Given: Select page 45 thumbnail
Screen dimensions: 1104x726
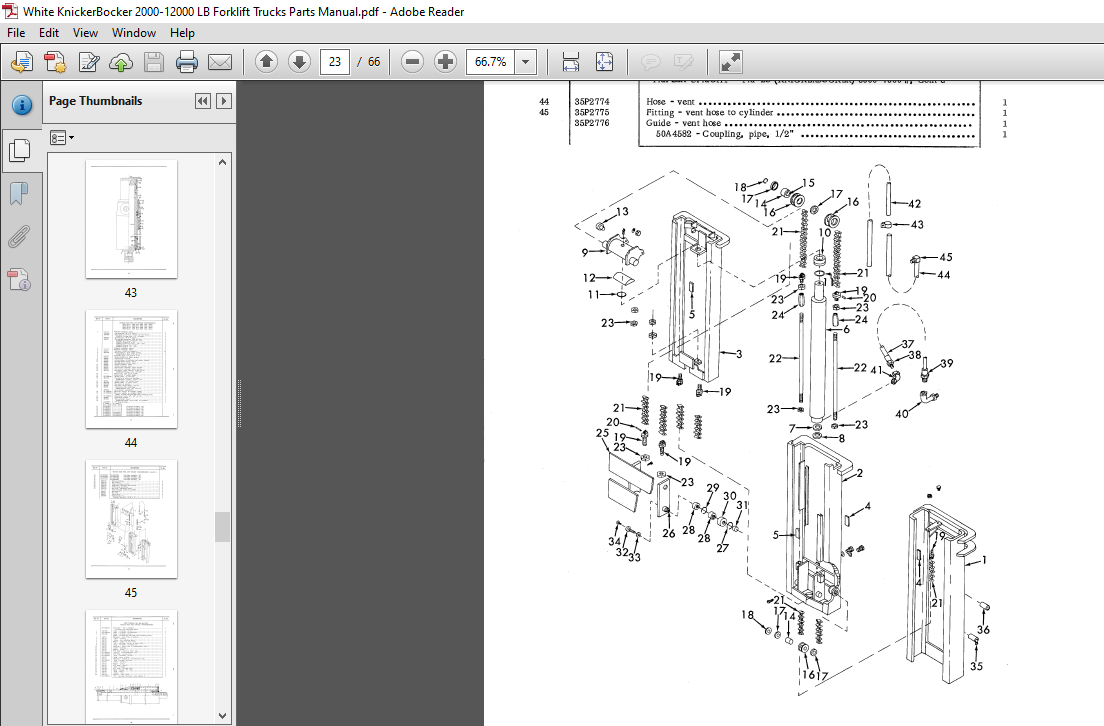Looking at the screenshot, I should point(132,519).
